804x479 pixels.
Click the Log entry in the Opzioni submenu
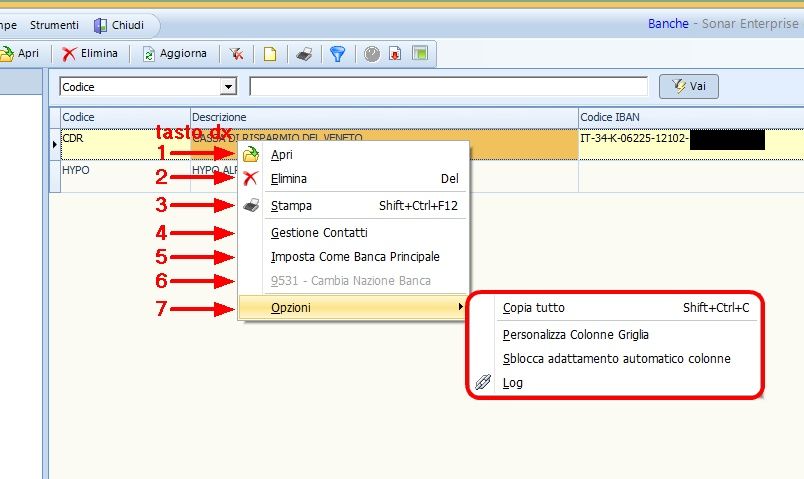pyautogui.click(x=512, y=382)
